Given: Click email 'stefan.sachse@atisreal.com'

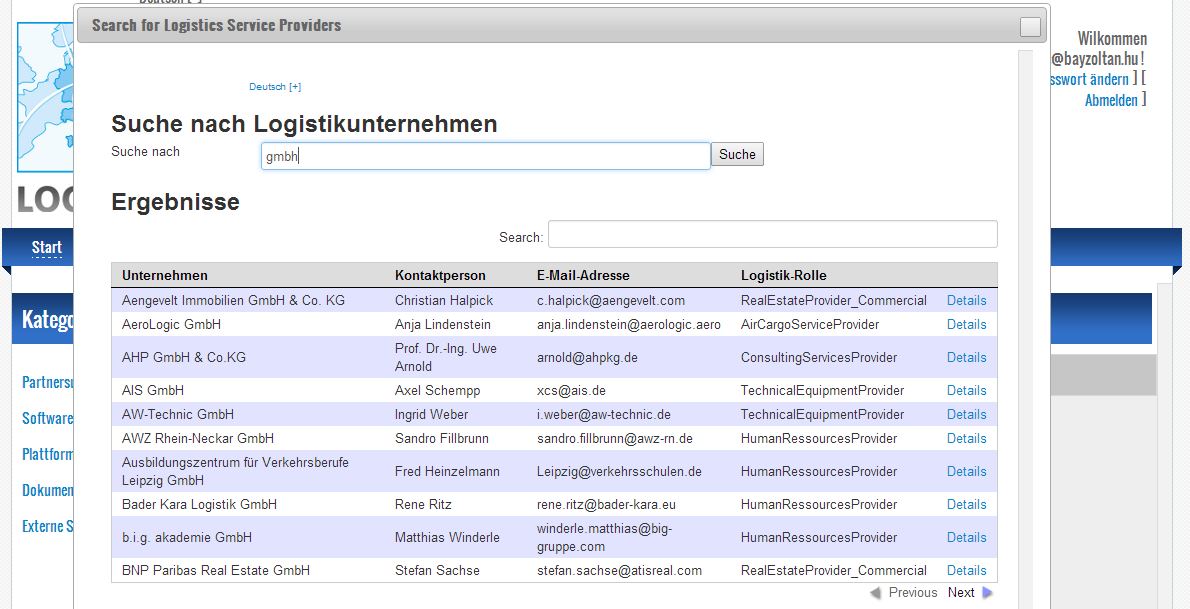Looking at the screenshot, I should 619,570.
